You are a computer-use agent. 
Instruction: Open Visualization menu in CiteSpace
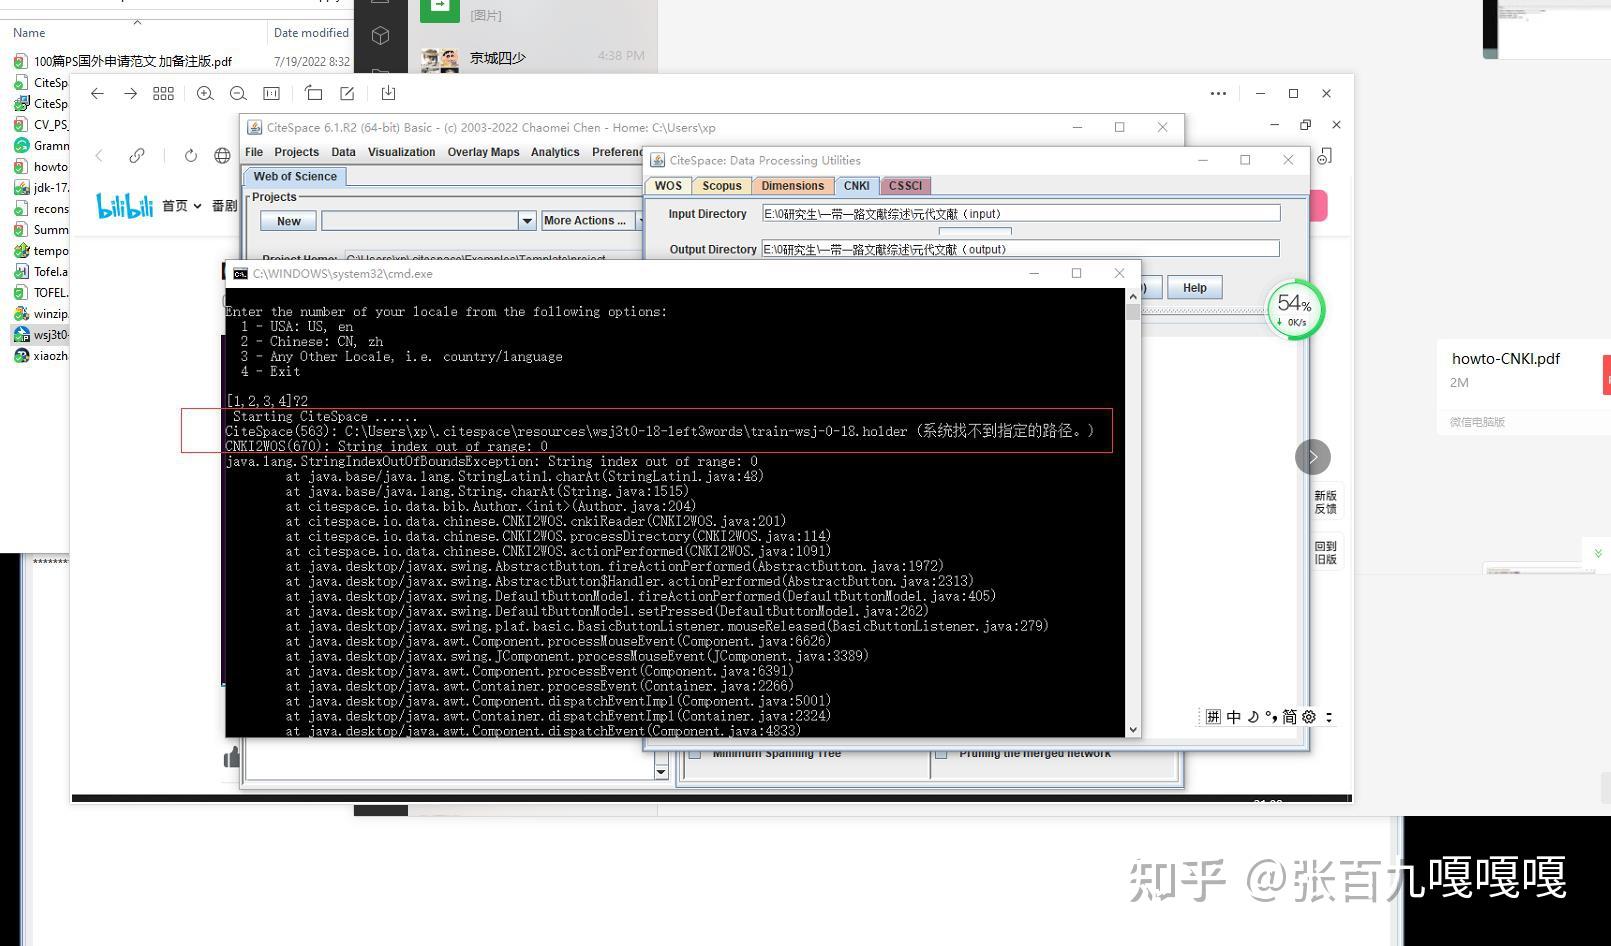point(401,152)
